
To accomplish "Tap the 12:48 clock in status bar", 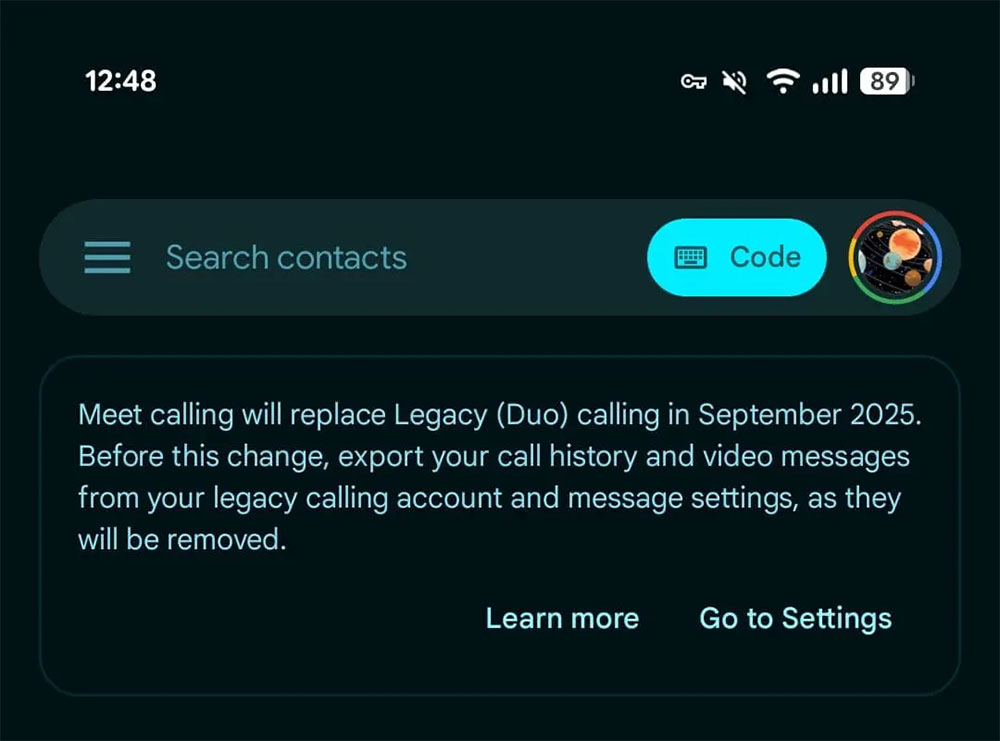I will [121, 81].
